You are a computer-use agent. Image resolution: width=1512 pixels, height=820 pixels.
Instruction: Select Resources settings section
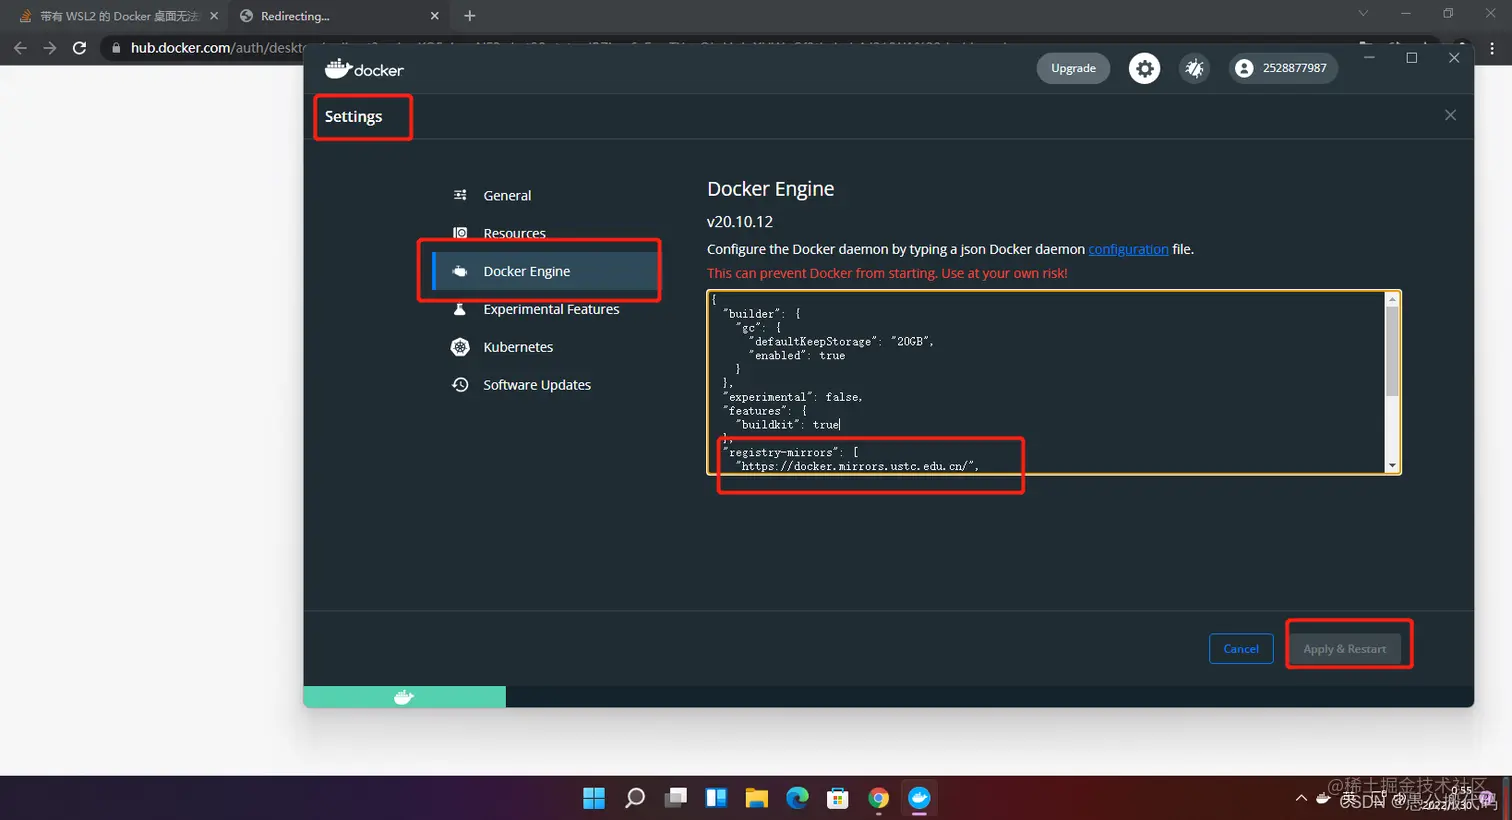pyautogui.click(x=514, y=233)
